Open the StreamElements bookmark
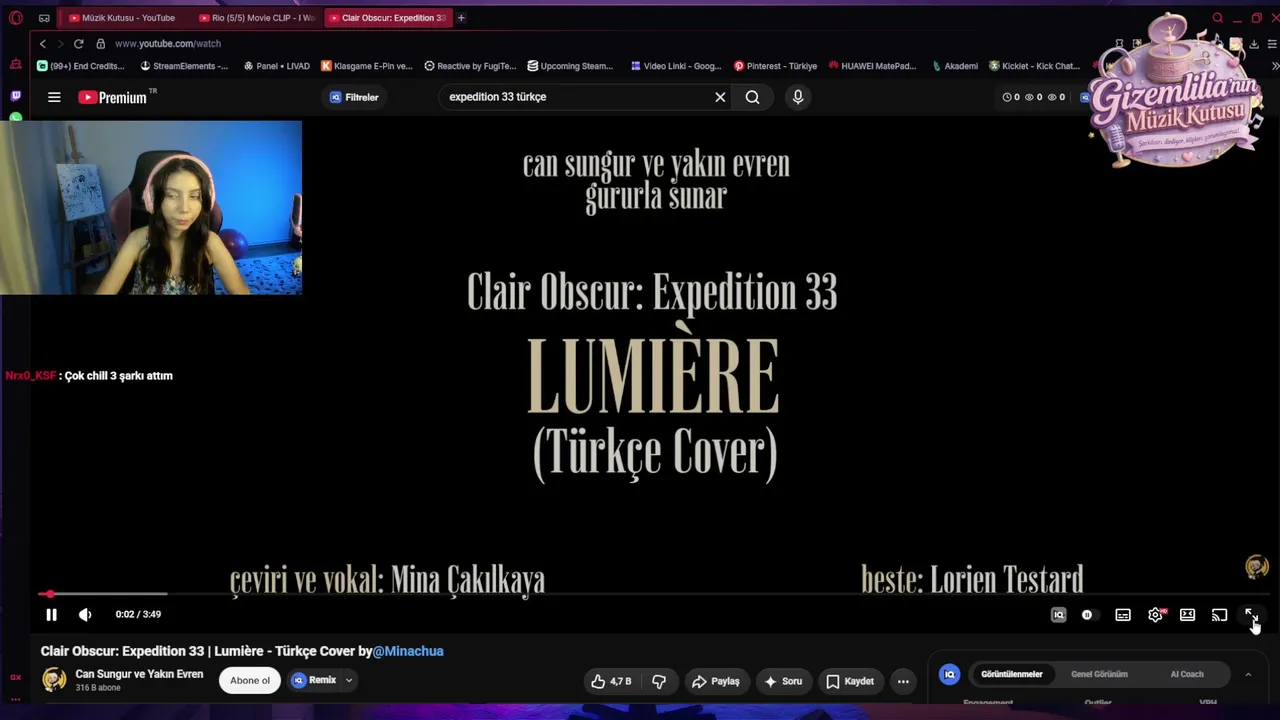This screenshot has height=720, width=1280. pos(184,66)
